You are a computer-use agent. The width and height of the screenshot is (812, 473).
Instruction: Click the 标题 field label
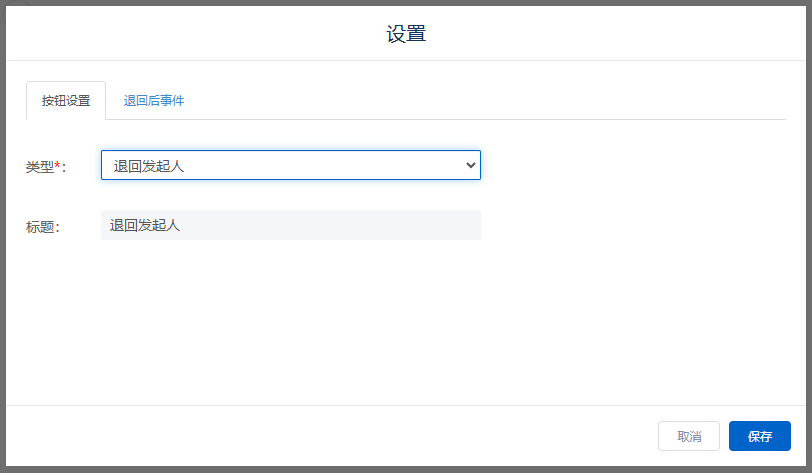(x=42, y=227)
